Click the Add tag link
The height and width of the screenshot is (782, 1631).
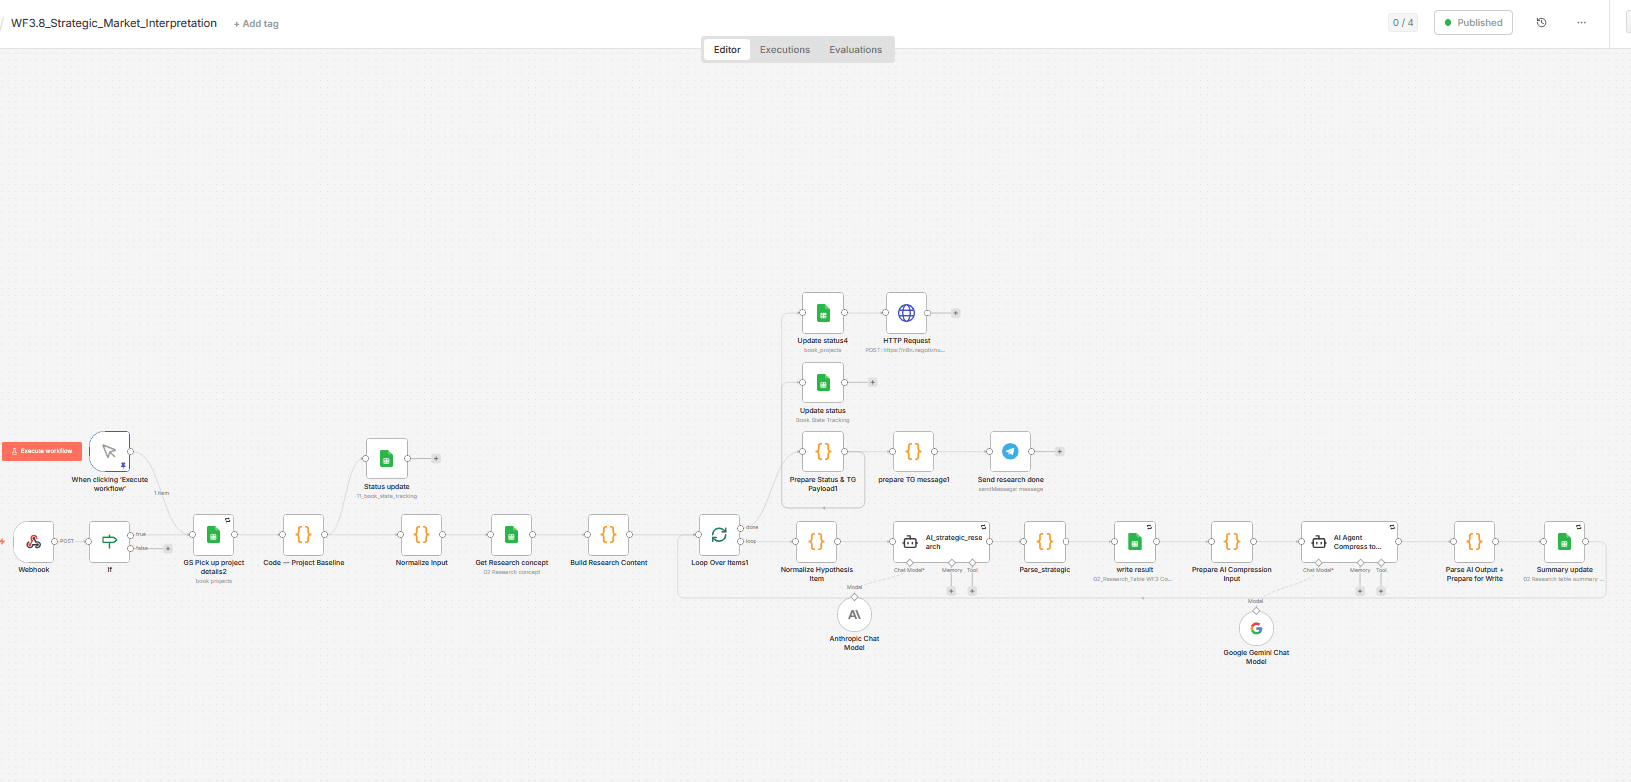pos(256,24)
